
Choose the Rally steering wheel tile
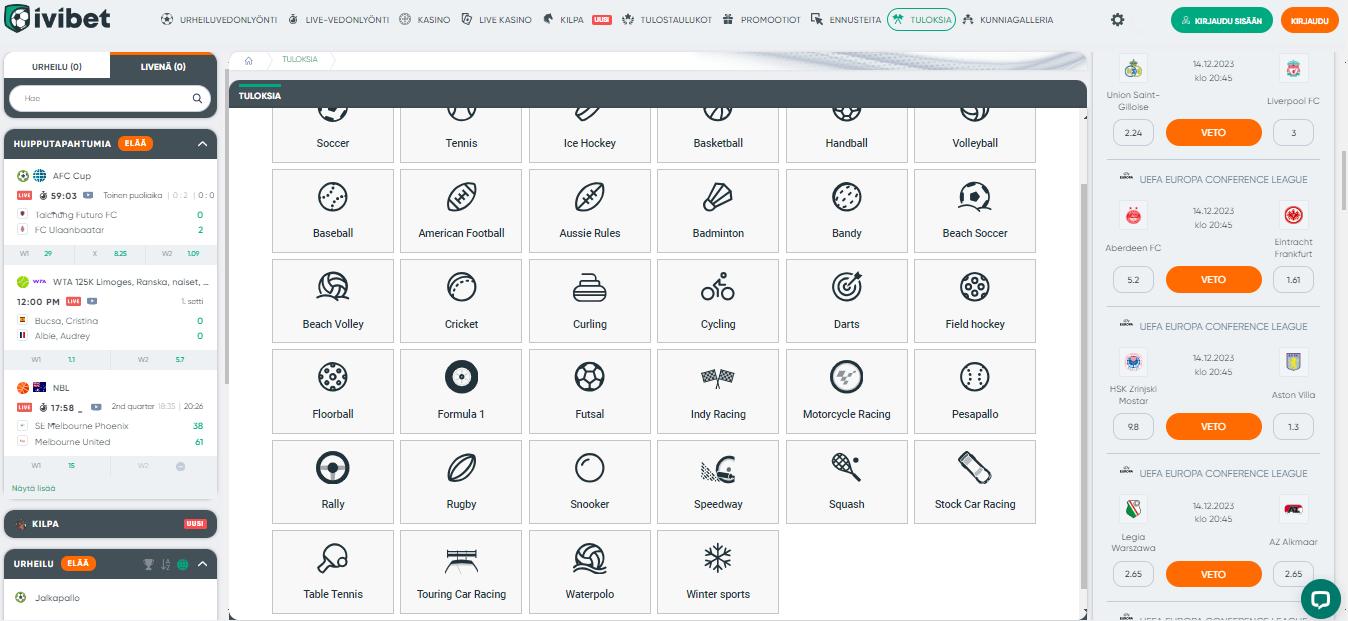click(x=333, y=482)
